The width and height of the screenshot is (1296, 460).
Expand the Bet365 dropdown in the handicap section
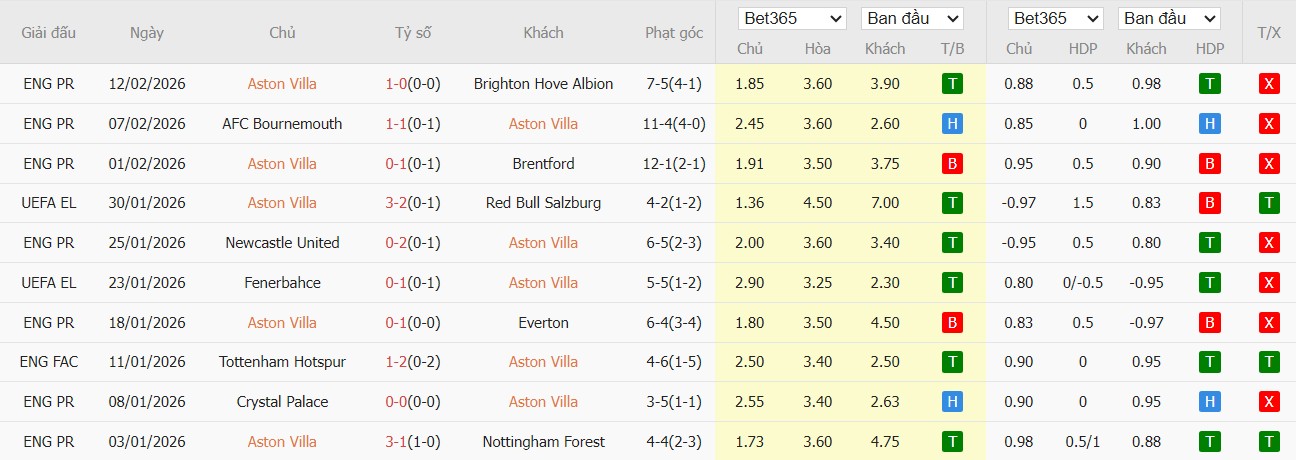[x=1055, y=18]
